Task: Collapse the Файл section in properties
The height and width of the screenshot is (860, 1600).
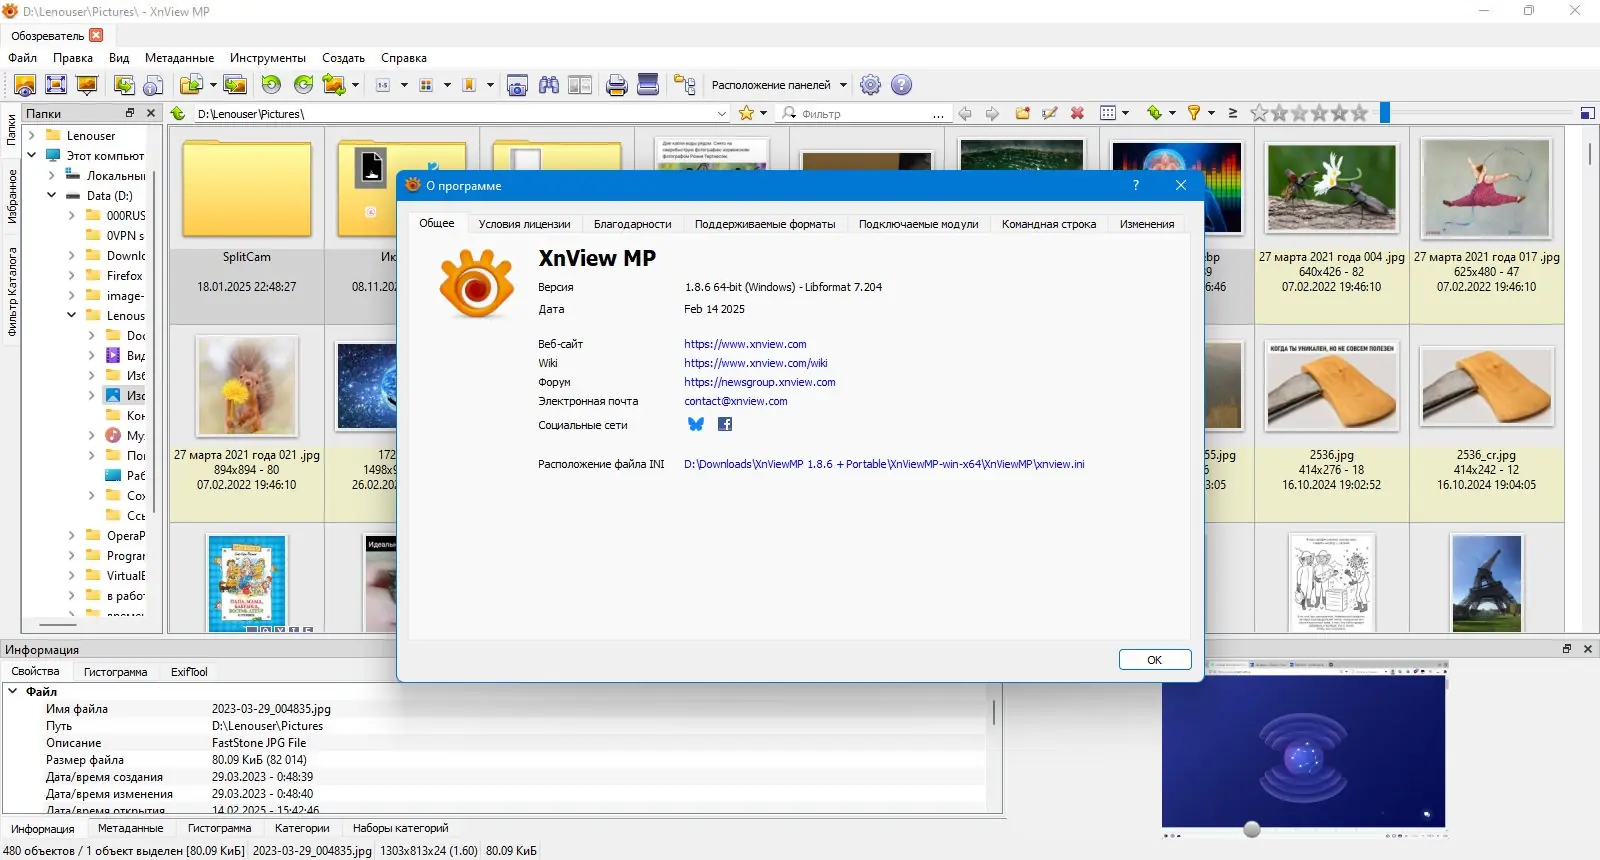Action: click(13, 691)
